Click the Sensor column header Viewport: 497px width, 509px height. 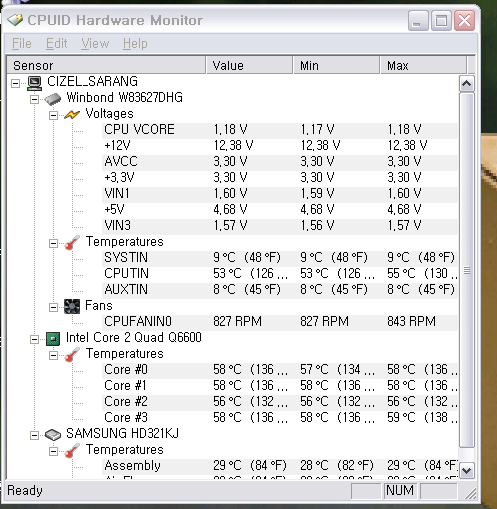[x=106, y=65]
